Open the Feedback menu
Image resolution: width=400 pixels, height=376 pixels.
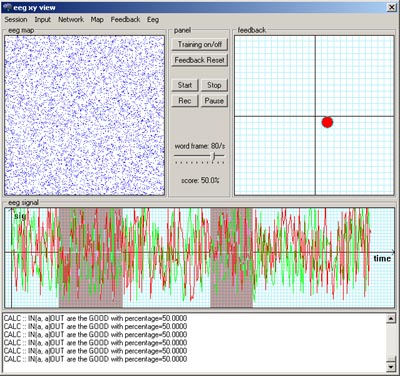click(125, 20)
